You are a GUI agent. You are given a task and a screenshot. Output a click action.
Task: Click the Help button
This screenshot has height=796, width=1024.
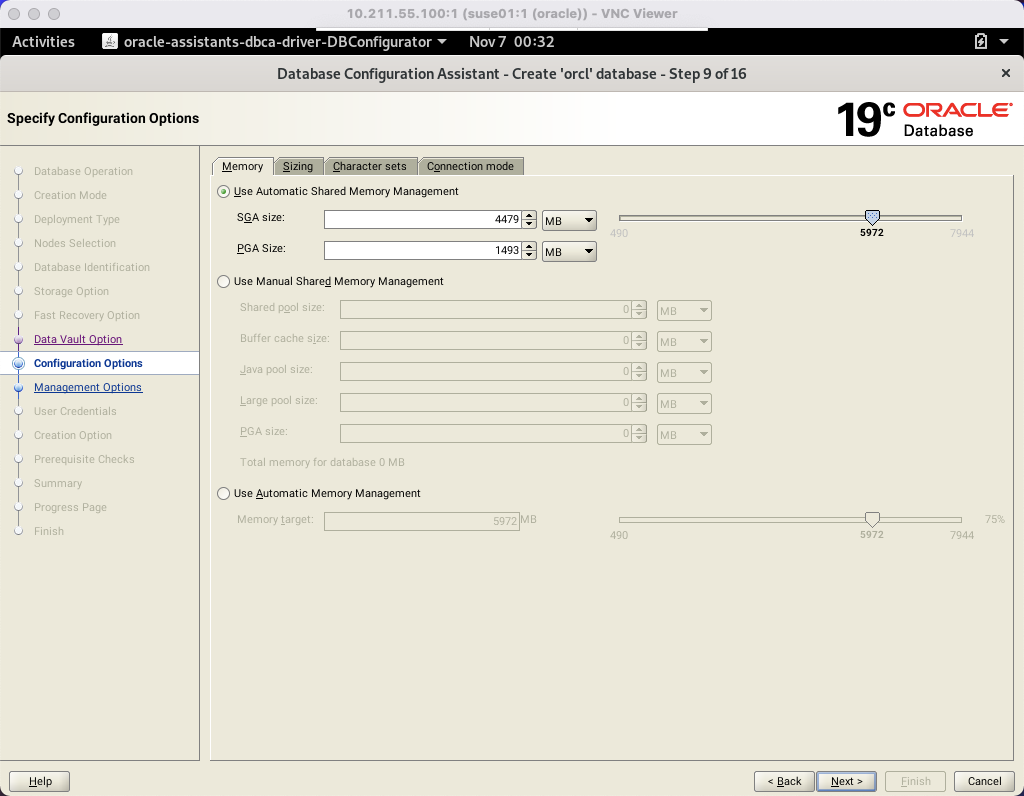pyautogui.click(x=40, y=782)
